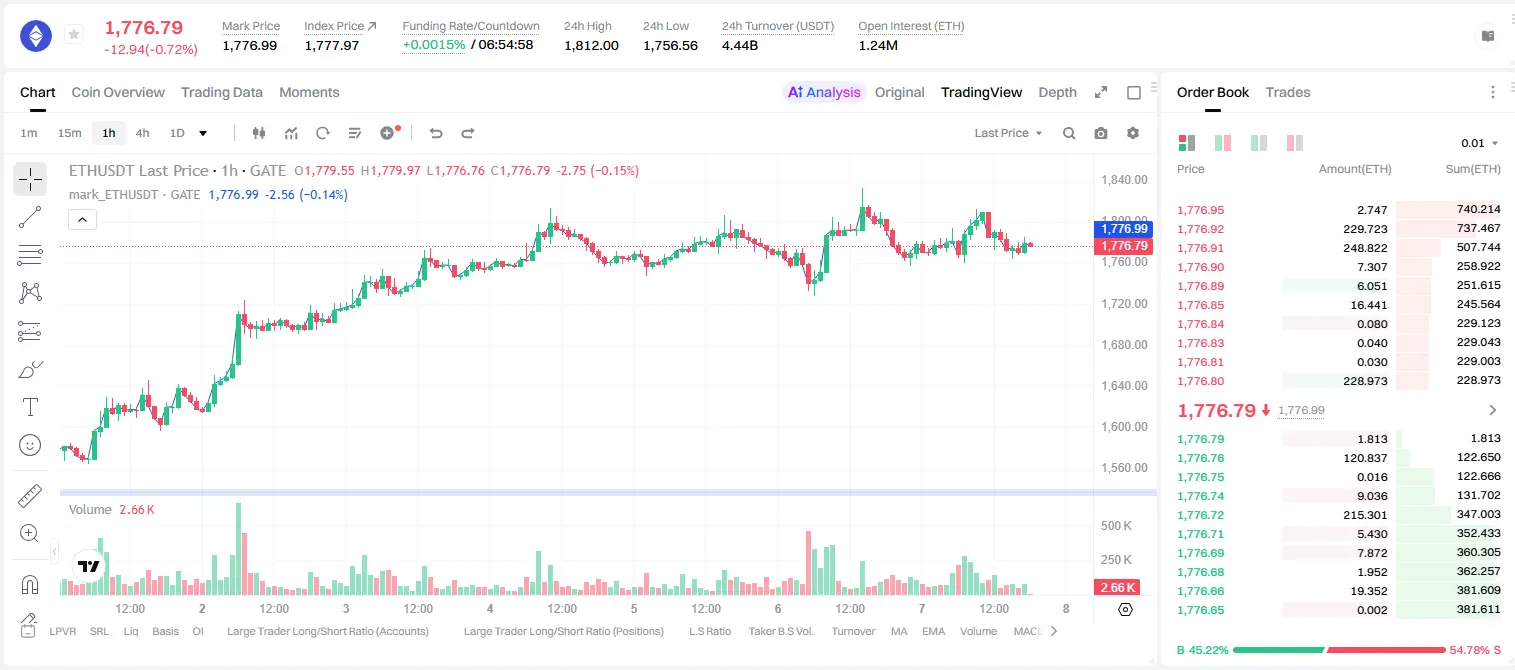Open the Last Price dropdown
The height and width of the screenshot is (670, 1515).
(1008, 133)
